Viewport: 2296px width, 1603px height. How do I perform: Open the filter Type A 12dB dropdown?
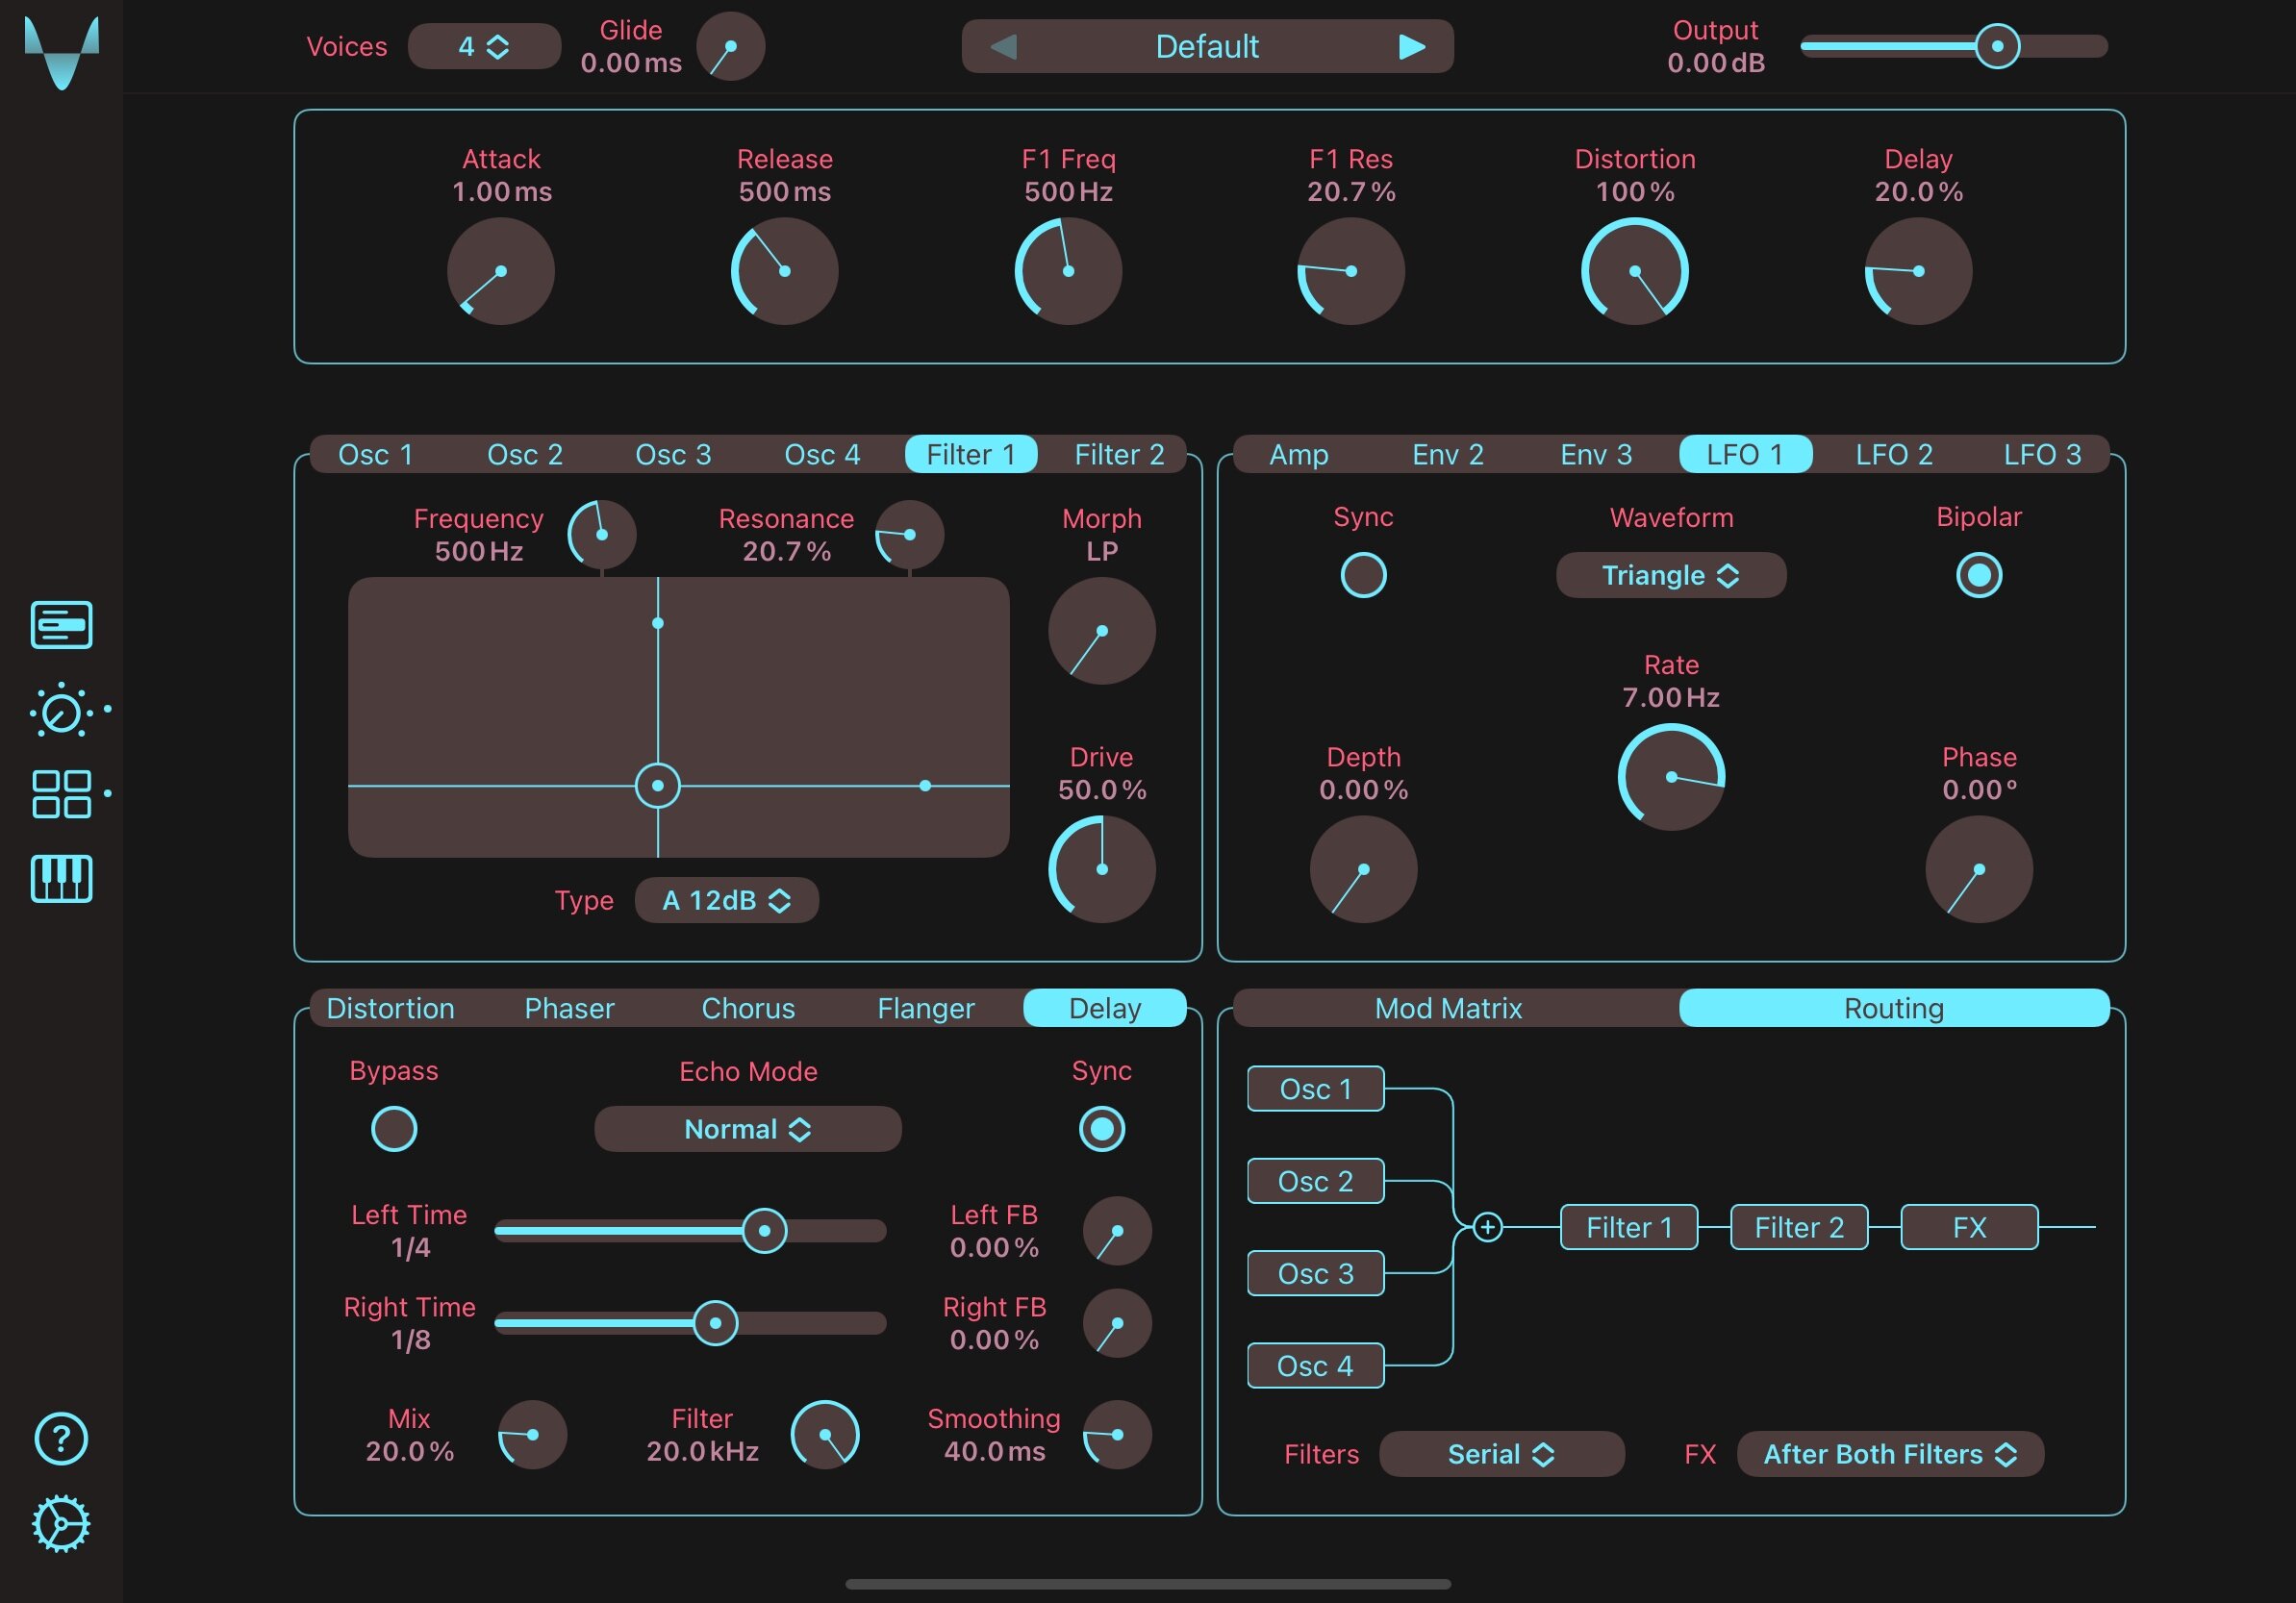pyautogui.click(x=727, y=900)
